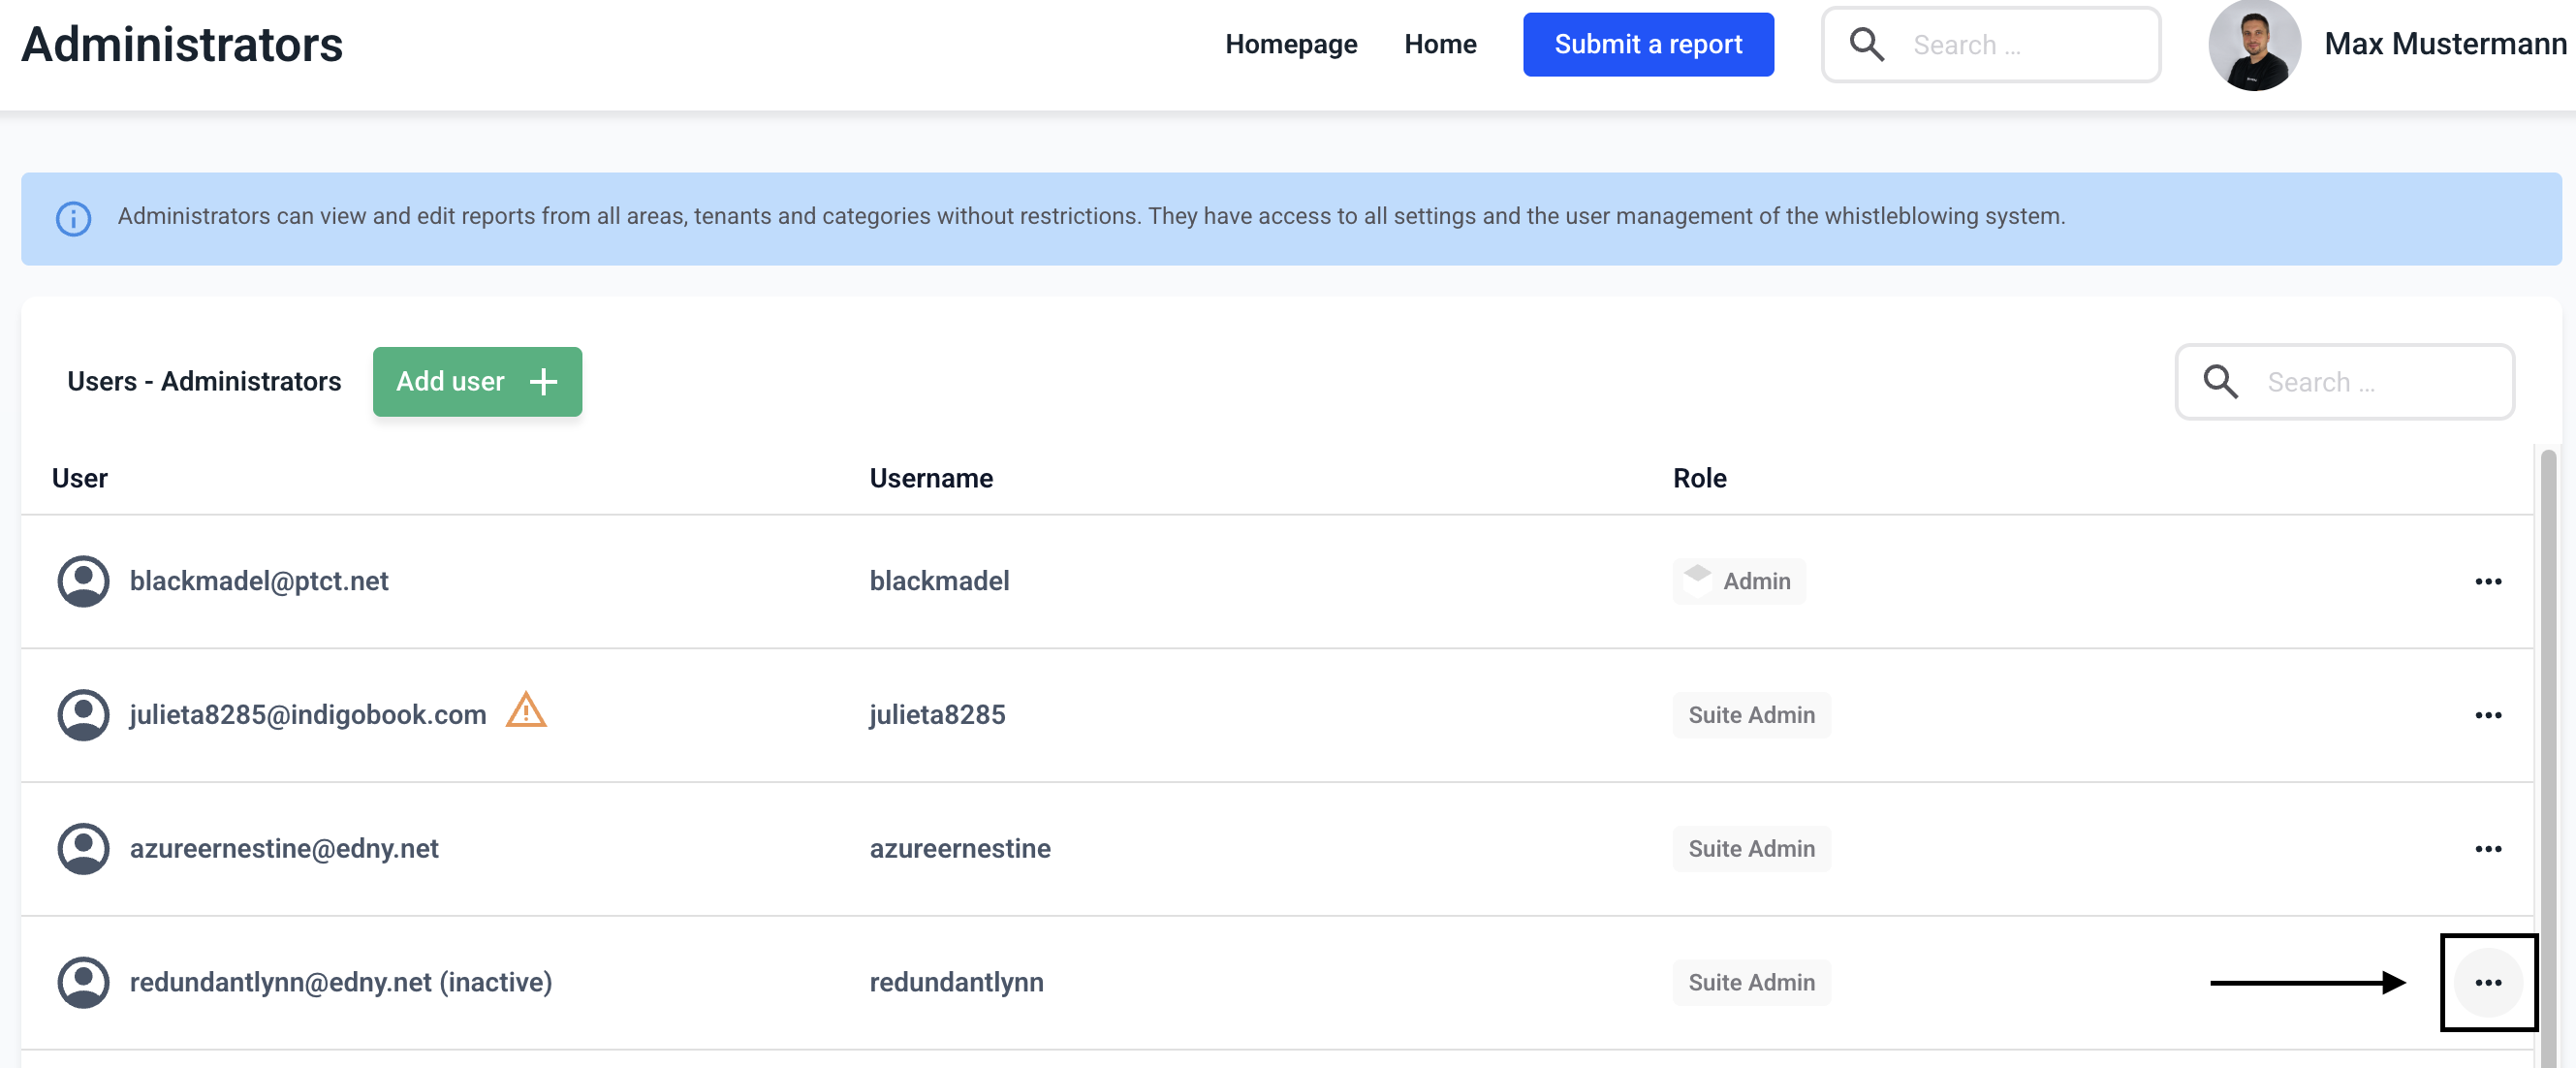Open the Home navigation item
The width and height of the screenshot is (2576, 1068).
point(1439,45)
